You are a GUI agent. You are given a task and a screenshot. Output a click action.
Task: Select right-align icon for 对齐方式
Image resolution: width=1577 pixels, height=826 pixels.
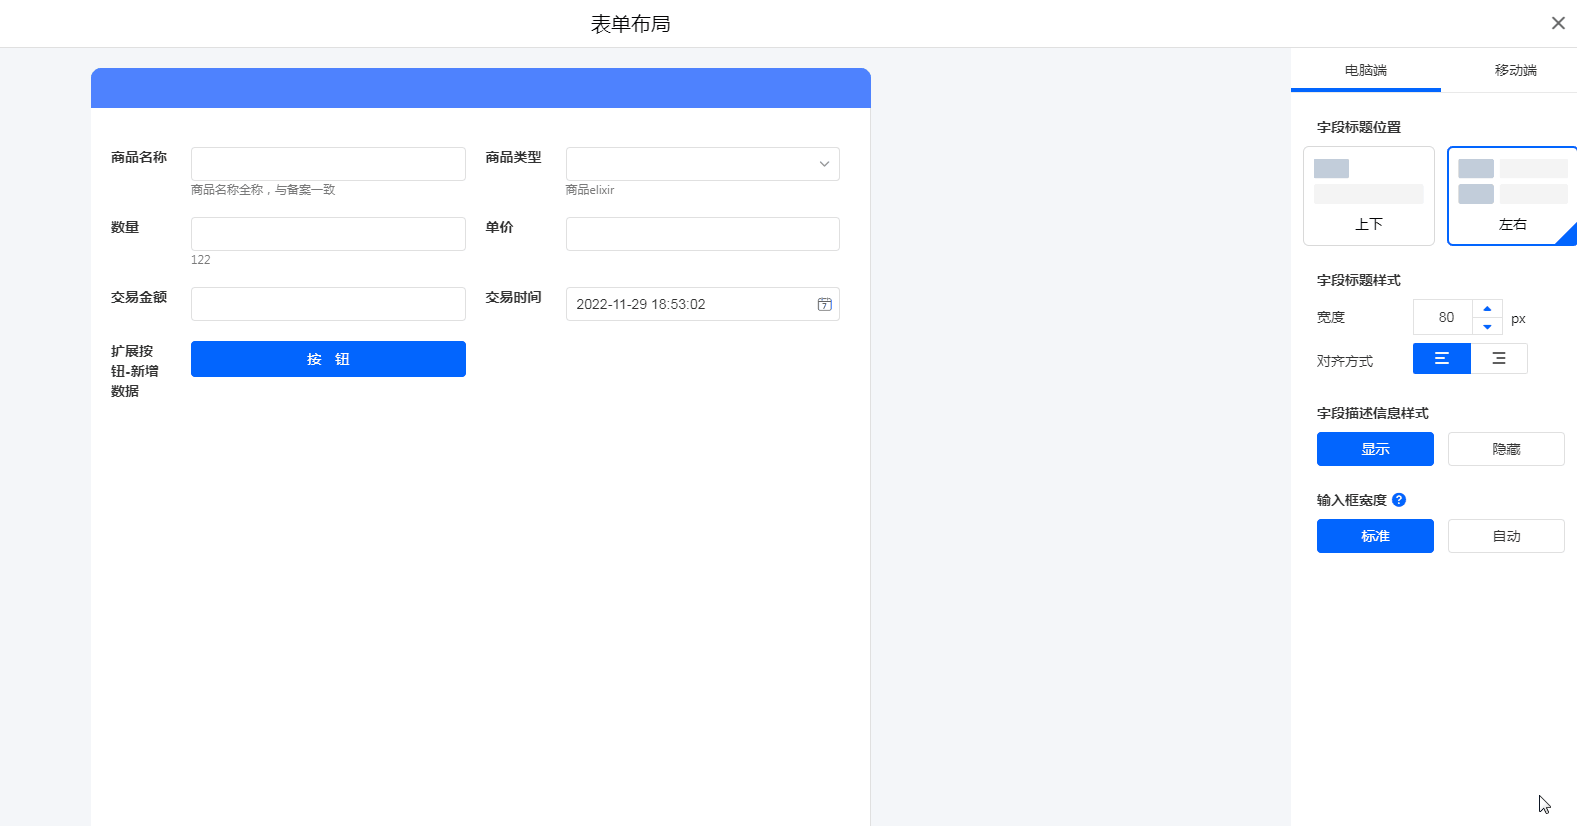1499,358
